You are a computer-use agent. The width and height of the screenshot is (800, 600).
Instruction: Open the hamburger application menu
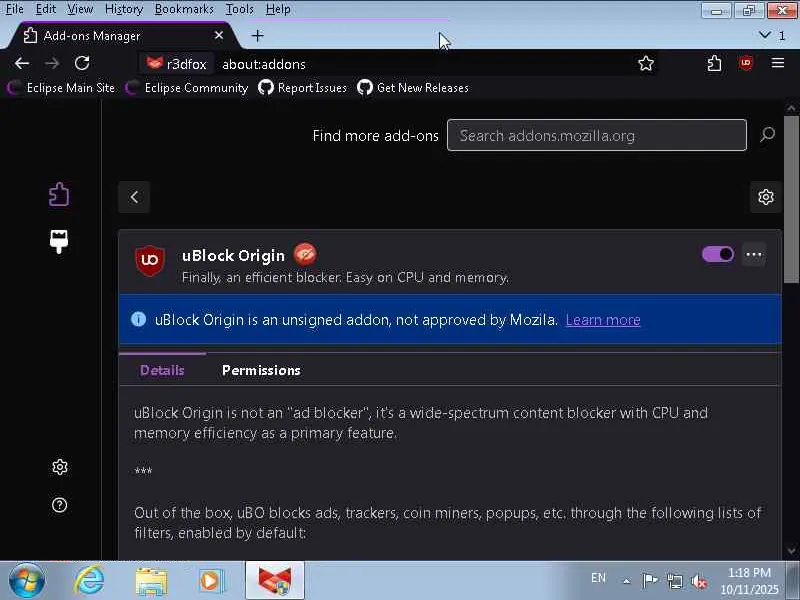778,63
